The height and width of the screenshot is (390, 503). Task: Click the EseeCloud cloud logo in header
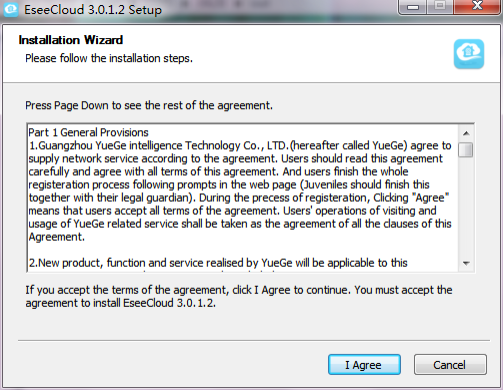(469, 54)
